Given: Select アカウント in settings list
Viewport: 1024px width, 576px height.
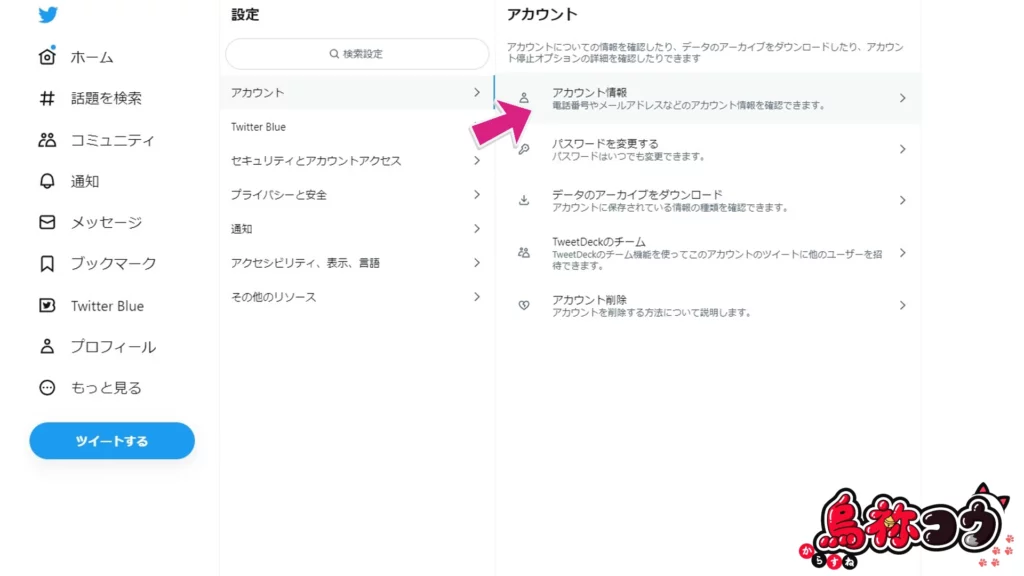Looking at the screenshot, I should coord(355,93).
